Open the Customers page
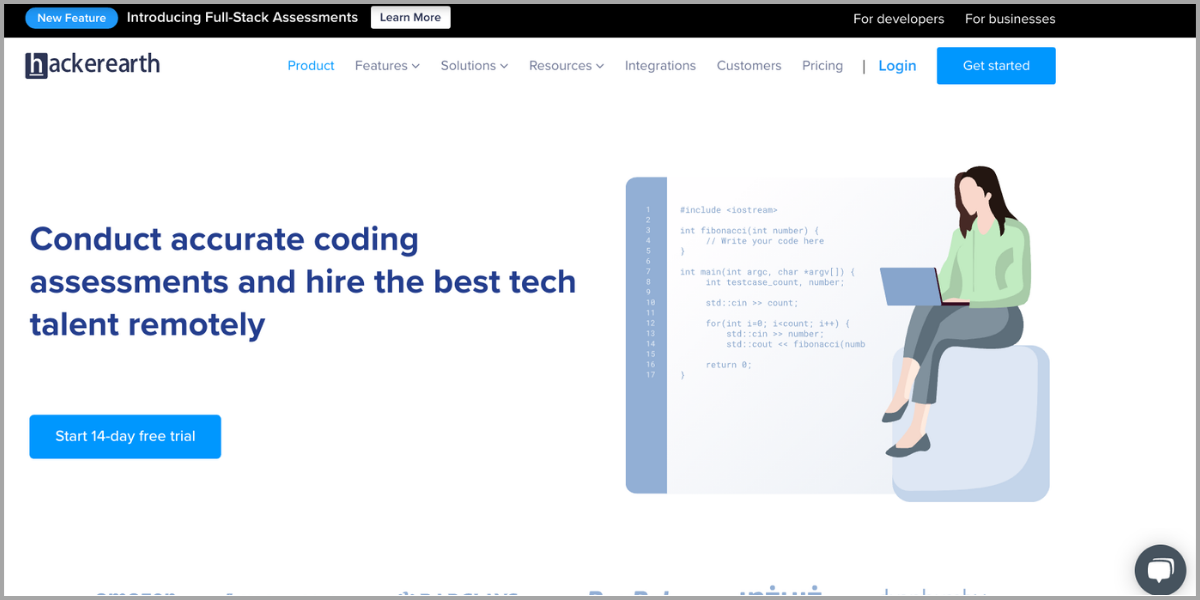 click(749, 66)
